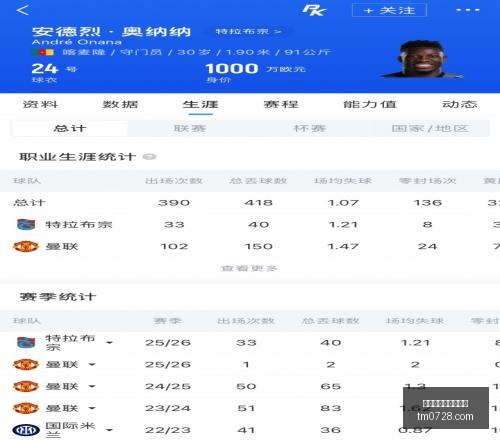
Task: Expand 曼联 24/25 season row arrow
Action: tap(92, 387)
